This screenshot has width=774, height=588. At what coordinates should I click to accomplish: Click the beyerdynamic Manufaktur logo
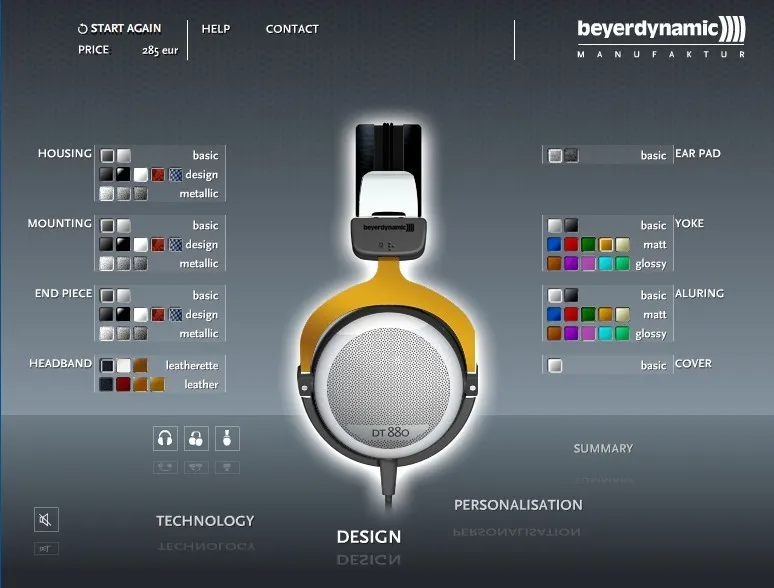point(661,37)
